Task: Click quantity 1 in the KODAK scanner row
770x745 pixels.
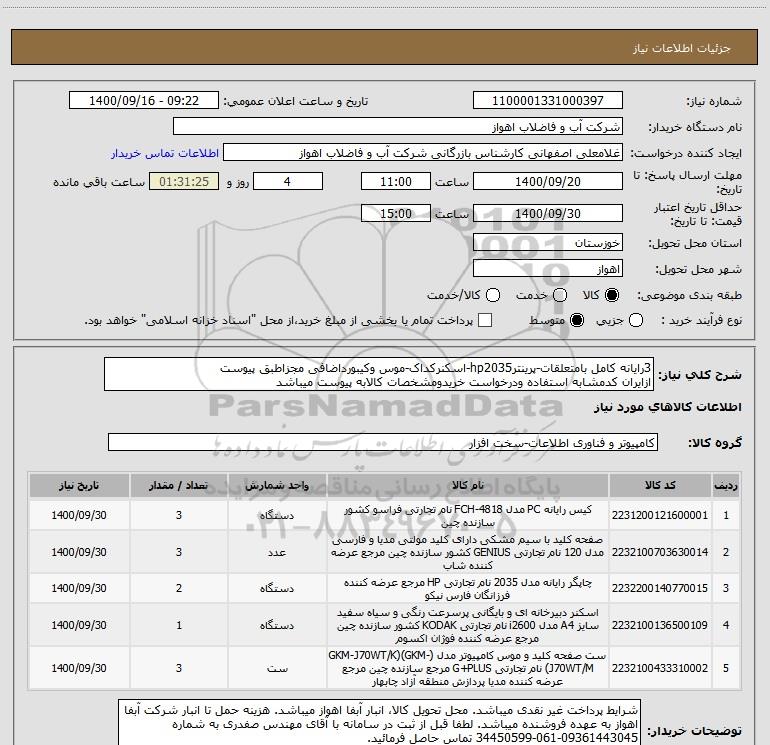Action: (179, 625)
